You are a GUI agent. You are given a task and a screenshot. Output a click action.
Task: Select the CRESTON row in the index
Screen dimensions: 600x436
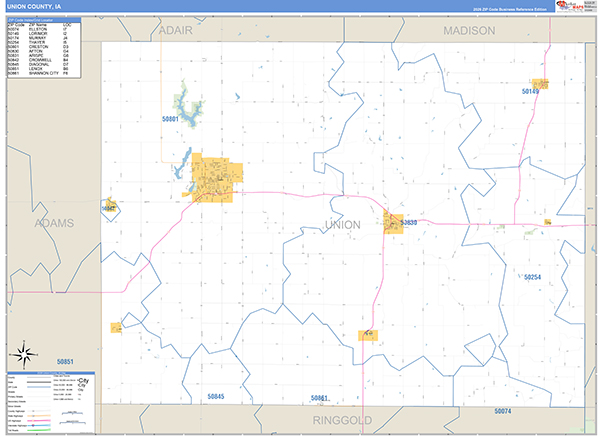coord(38,47)
